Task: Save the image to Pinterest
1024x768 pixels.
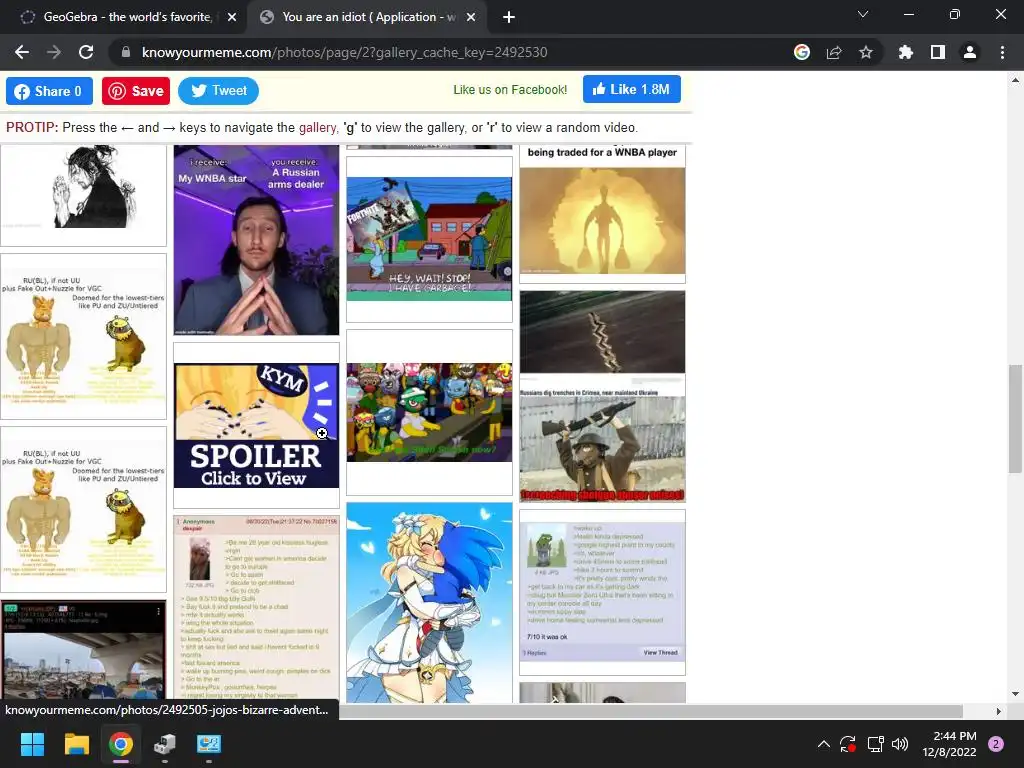Action: tap(136, 91)
